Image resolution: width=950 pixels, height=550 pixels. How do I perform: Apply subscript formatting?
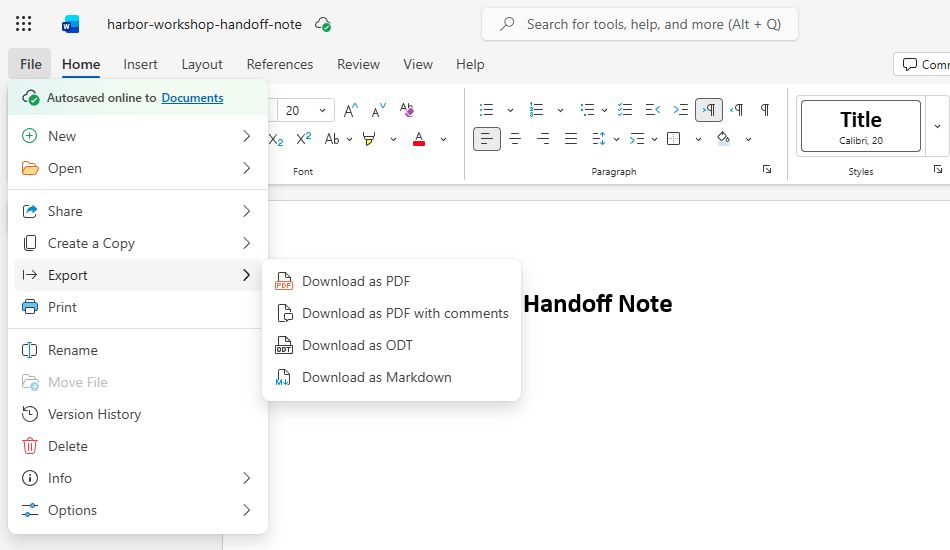coord(276,139)
